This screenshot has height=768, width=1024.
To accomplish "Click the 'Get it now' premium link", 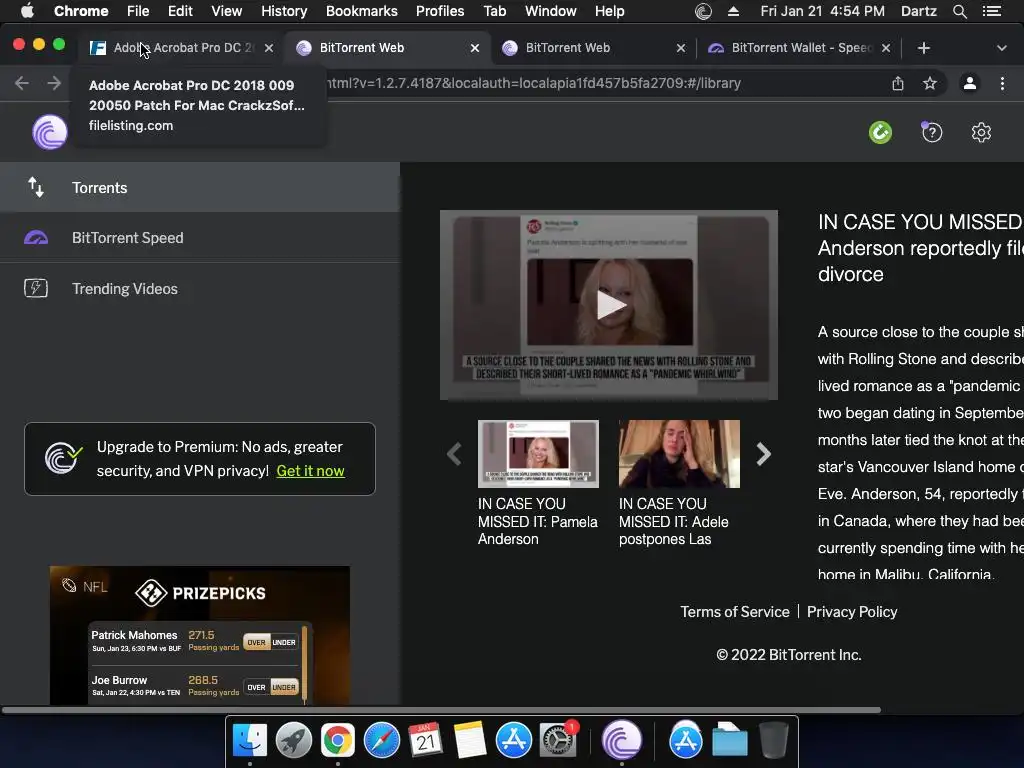I will coord(310,471).
